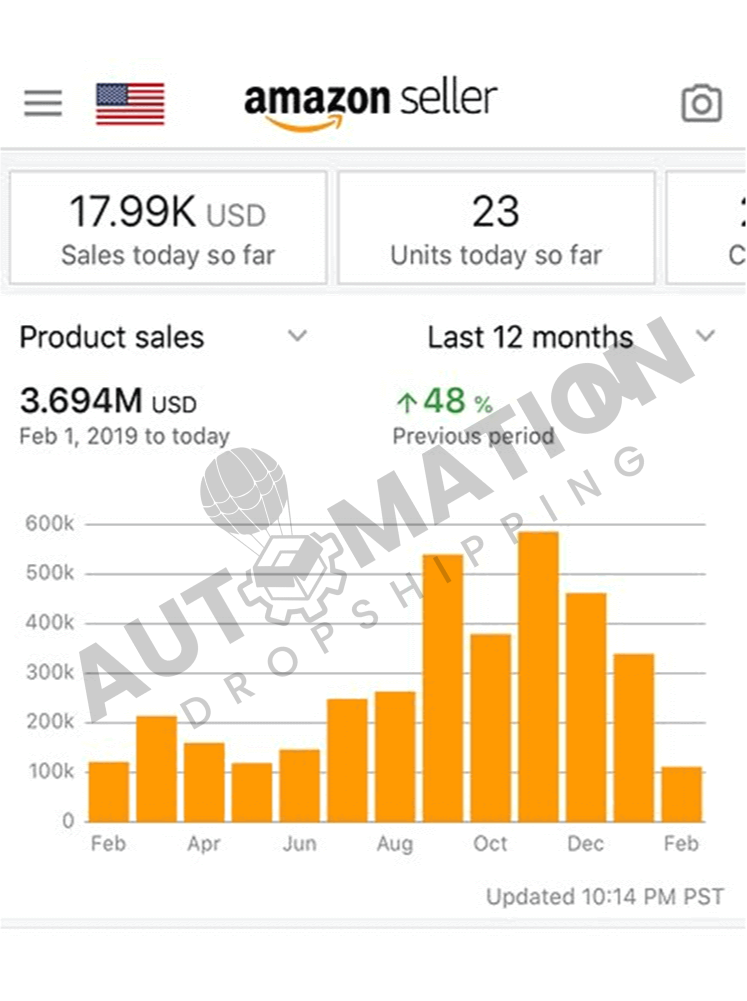Click the camera search icon
This screenshot has width=747, height=1001.
click(x=701, y=103)
